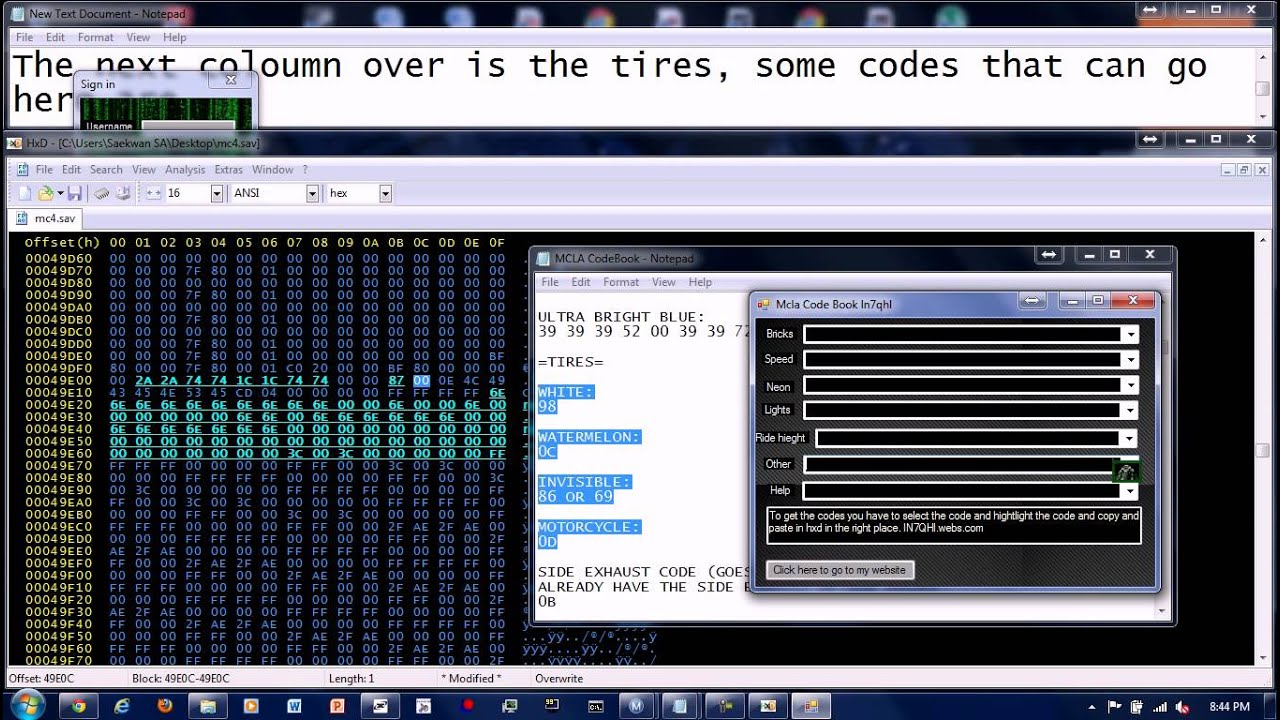Viewport: 1280px width, 720px height.
Task: Open HxD Extras menu
Action: coord(229,170)
